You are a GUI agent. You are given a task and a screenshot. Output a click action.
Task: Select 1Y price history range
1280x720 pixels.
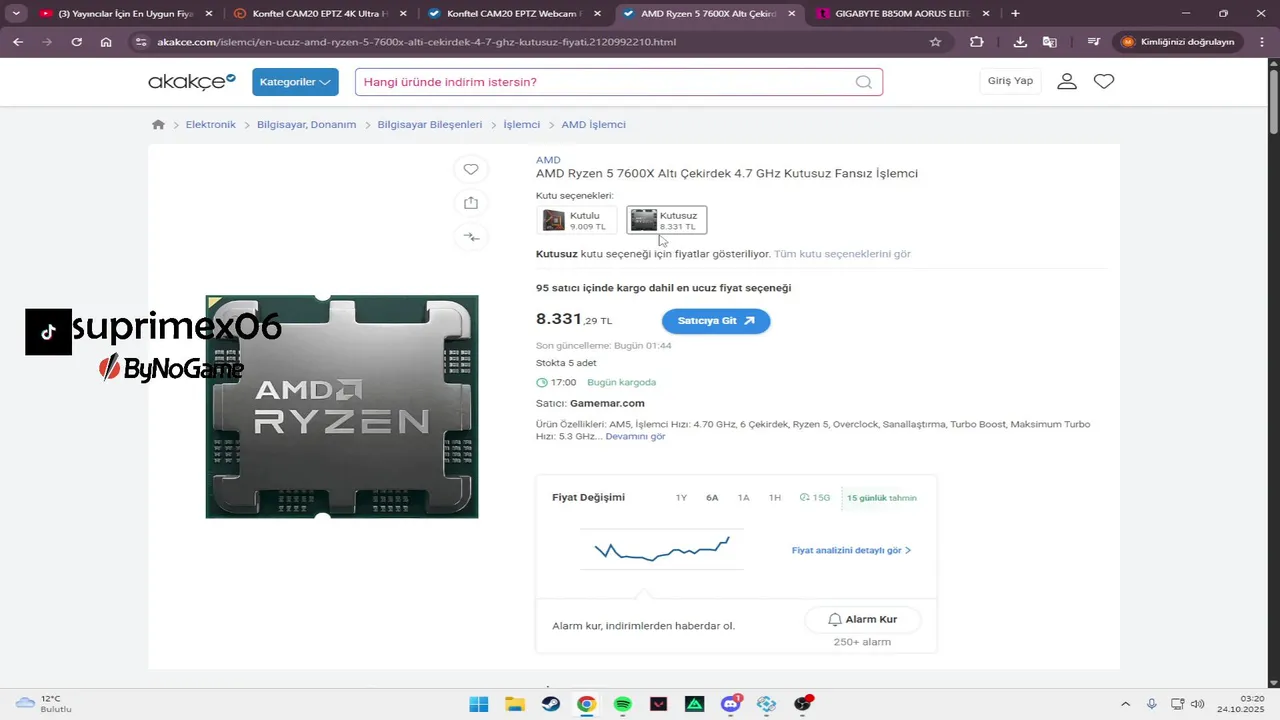point(681,497)
